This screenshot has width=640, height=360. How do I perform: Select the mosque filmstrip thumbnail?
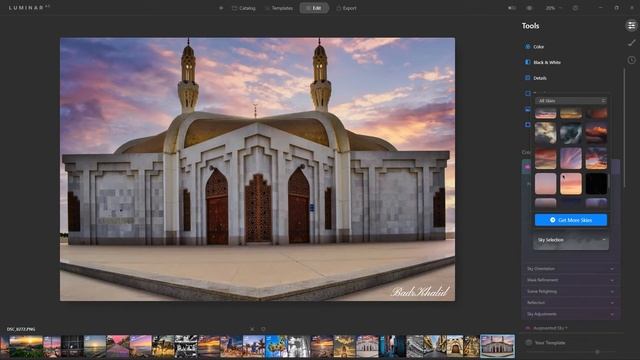tap(497, 346)
